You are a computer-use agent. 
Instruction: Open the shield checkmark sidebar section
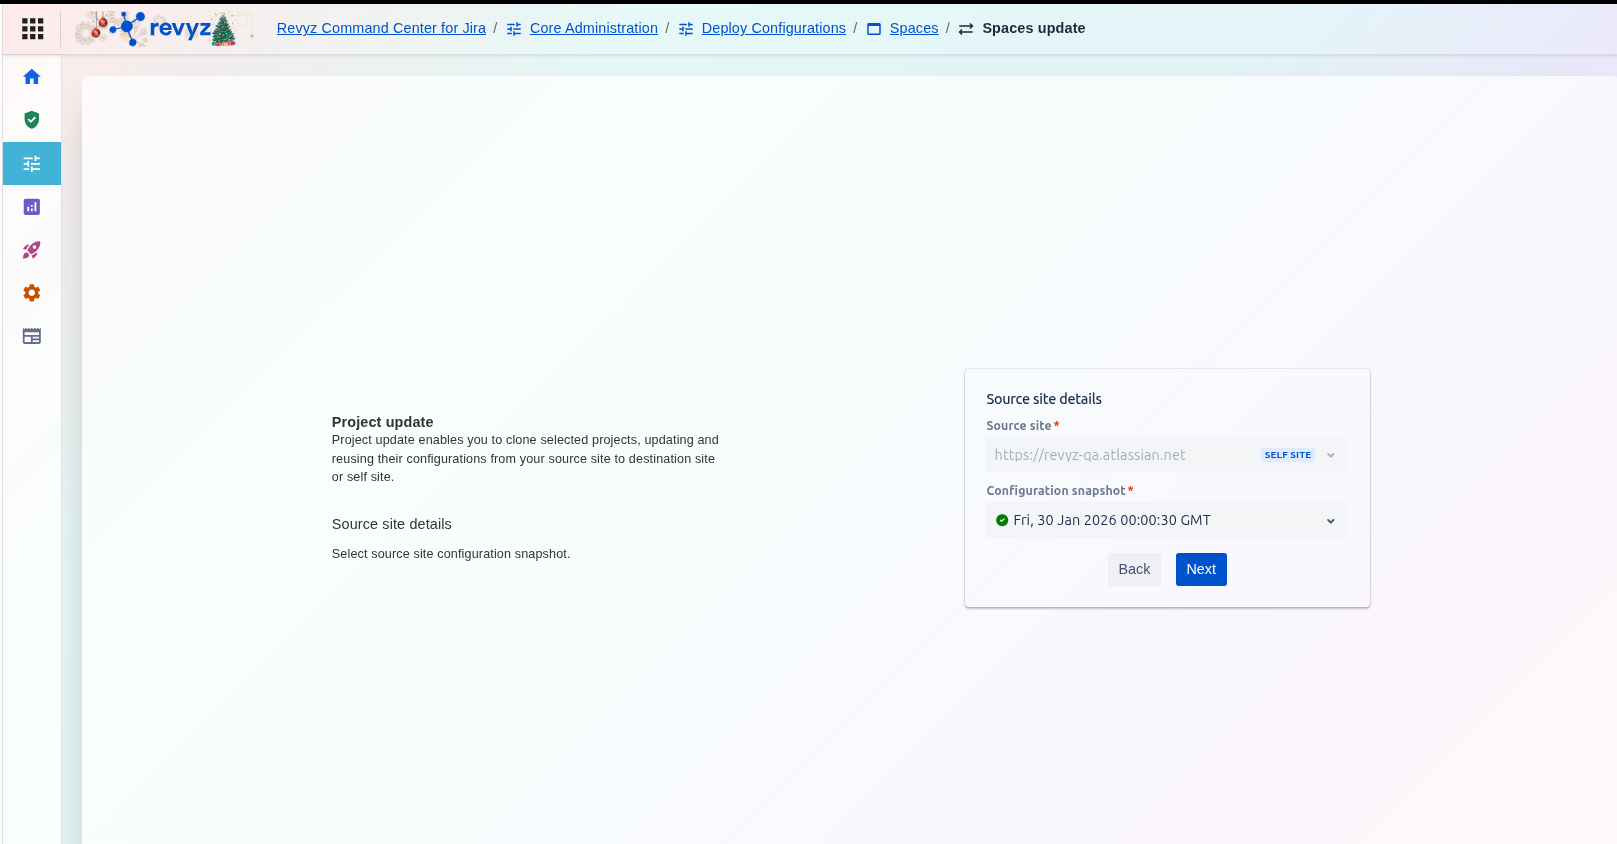point(32,120)
